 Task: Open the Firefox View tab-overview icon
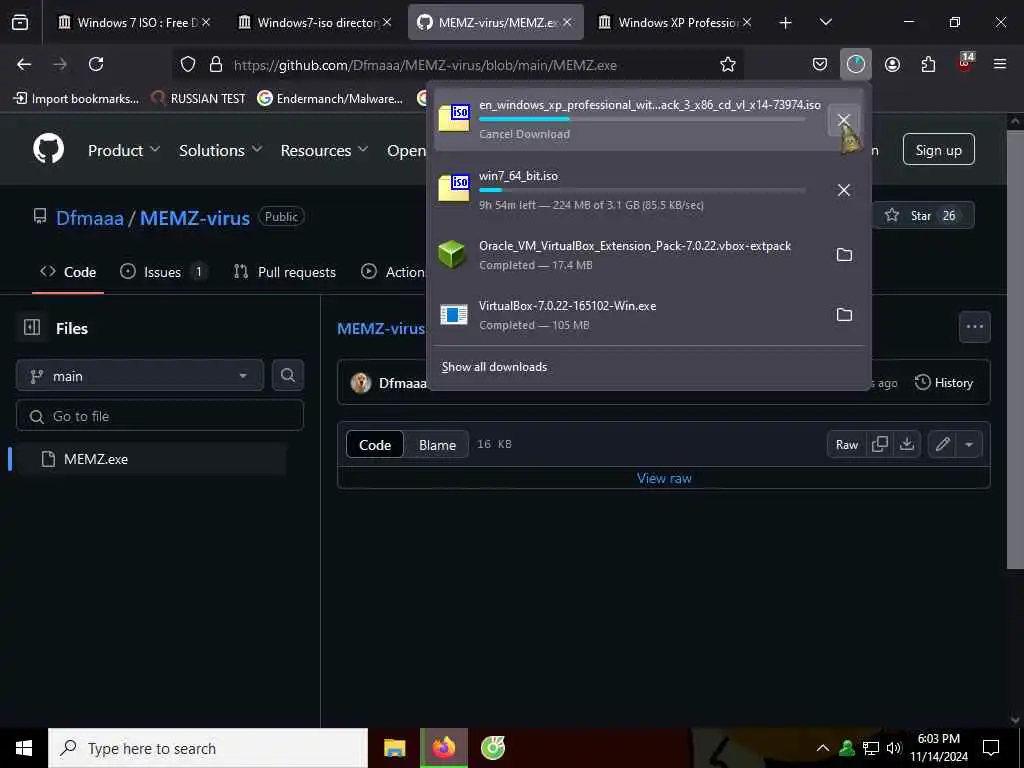[20, 23]
